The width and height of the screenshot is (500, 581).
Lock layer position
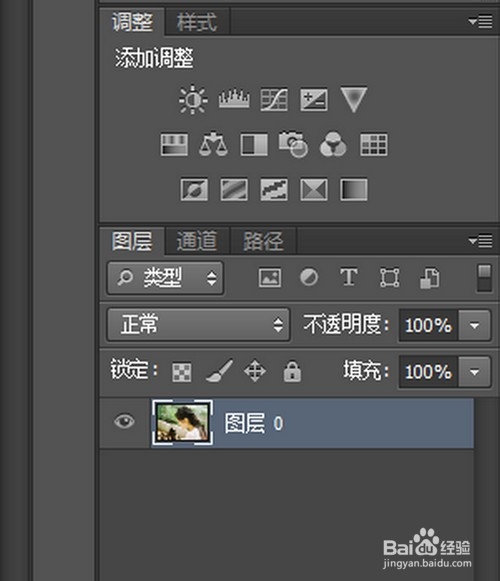click(255, 371)
